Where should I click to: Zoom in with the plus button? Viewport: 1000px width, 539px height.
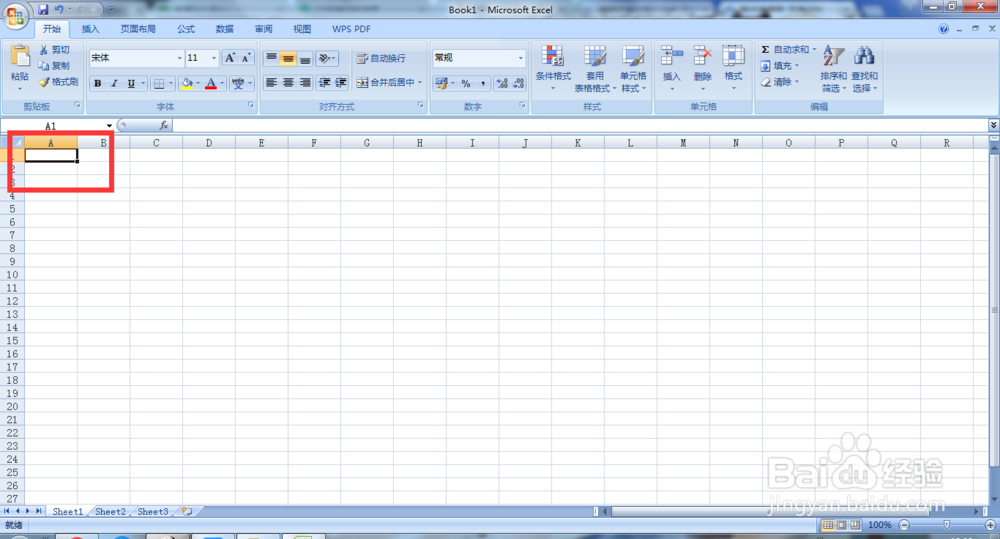(990, 525)
